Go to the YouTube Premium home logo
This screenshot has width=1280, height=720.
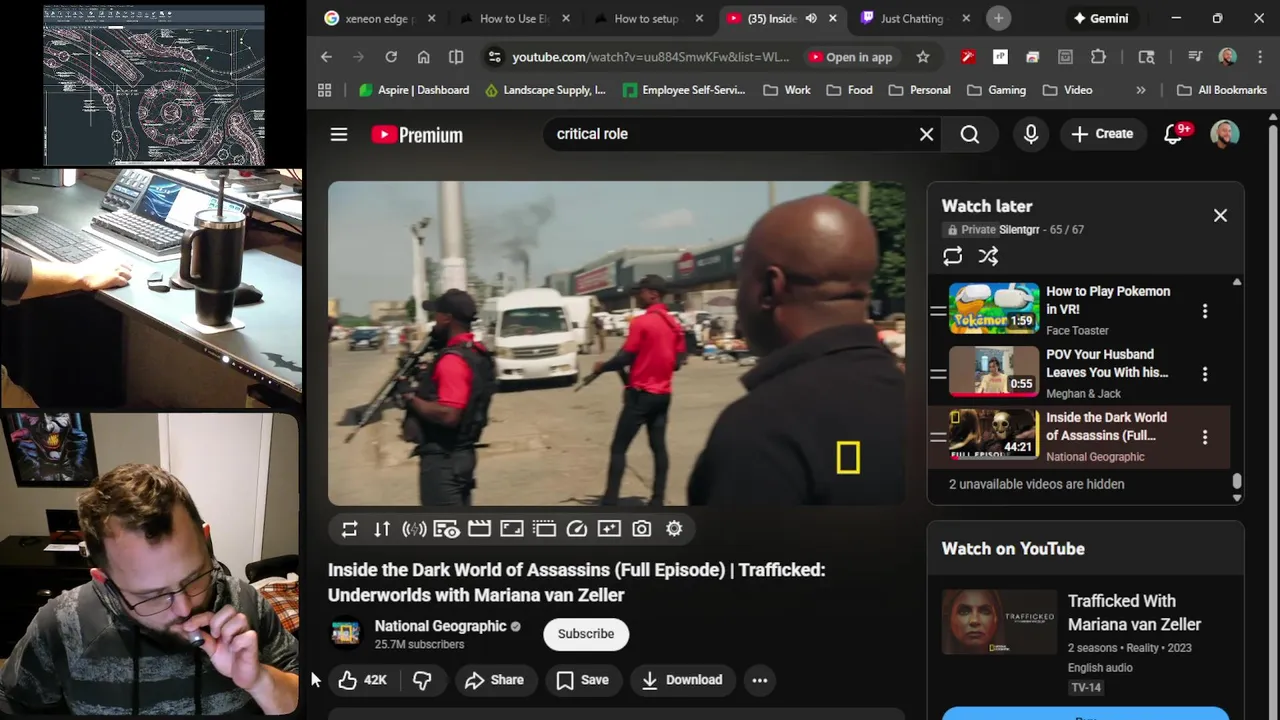coord(416,135)
